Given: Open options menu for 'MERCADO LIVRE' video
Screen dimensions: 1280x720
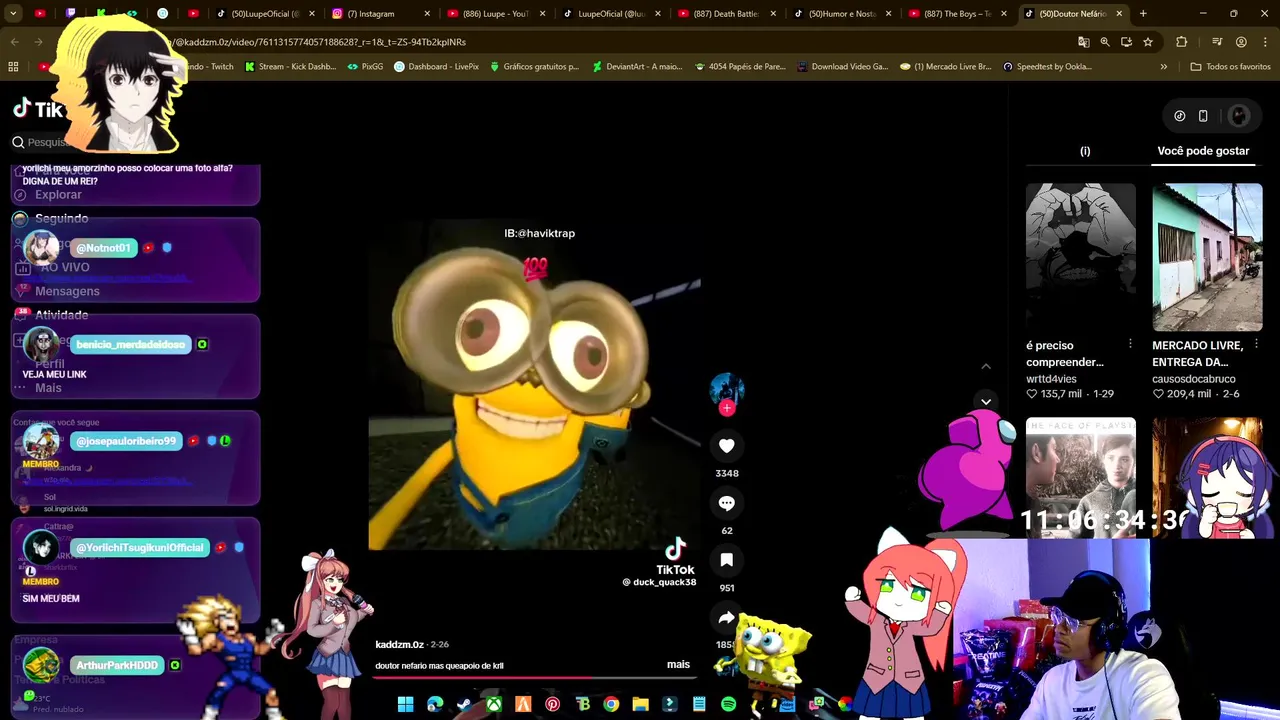Looking at the screenshot, I should pos(1256,344).
